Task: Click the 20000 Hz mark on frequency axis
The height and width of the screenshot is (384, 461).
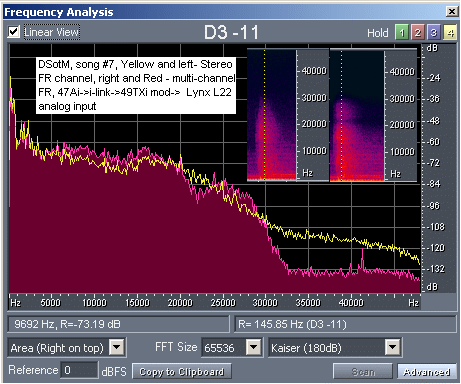Action: pyautogui.click(x=180, y=302)
